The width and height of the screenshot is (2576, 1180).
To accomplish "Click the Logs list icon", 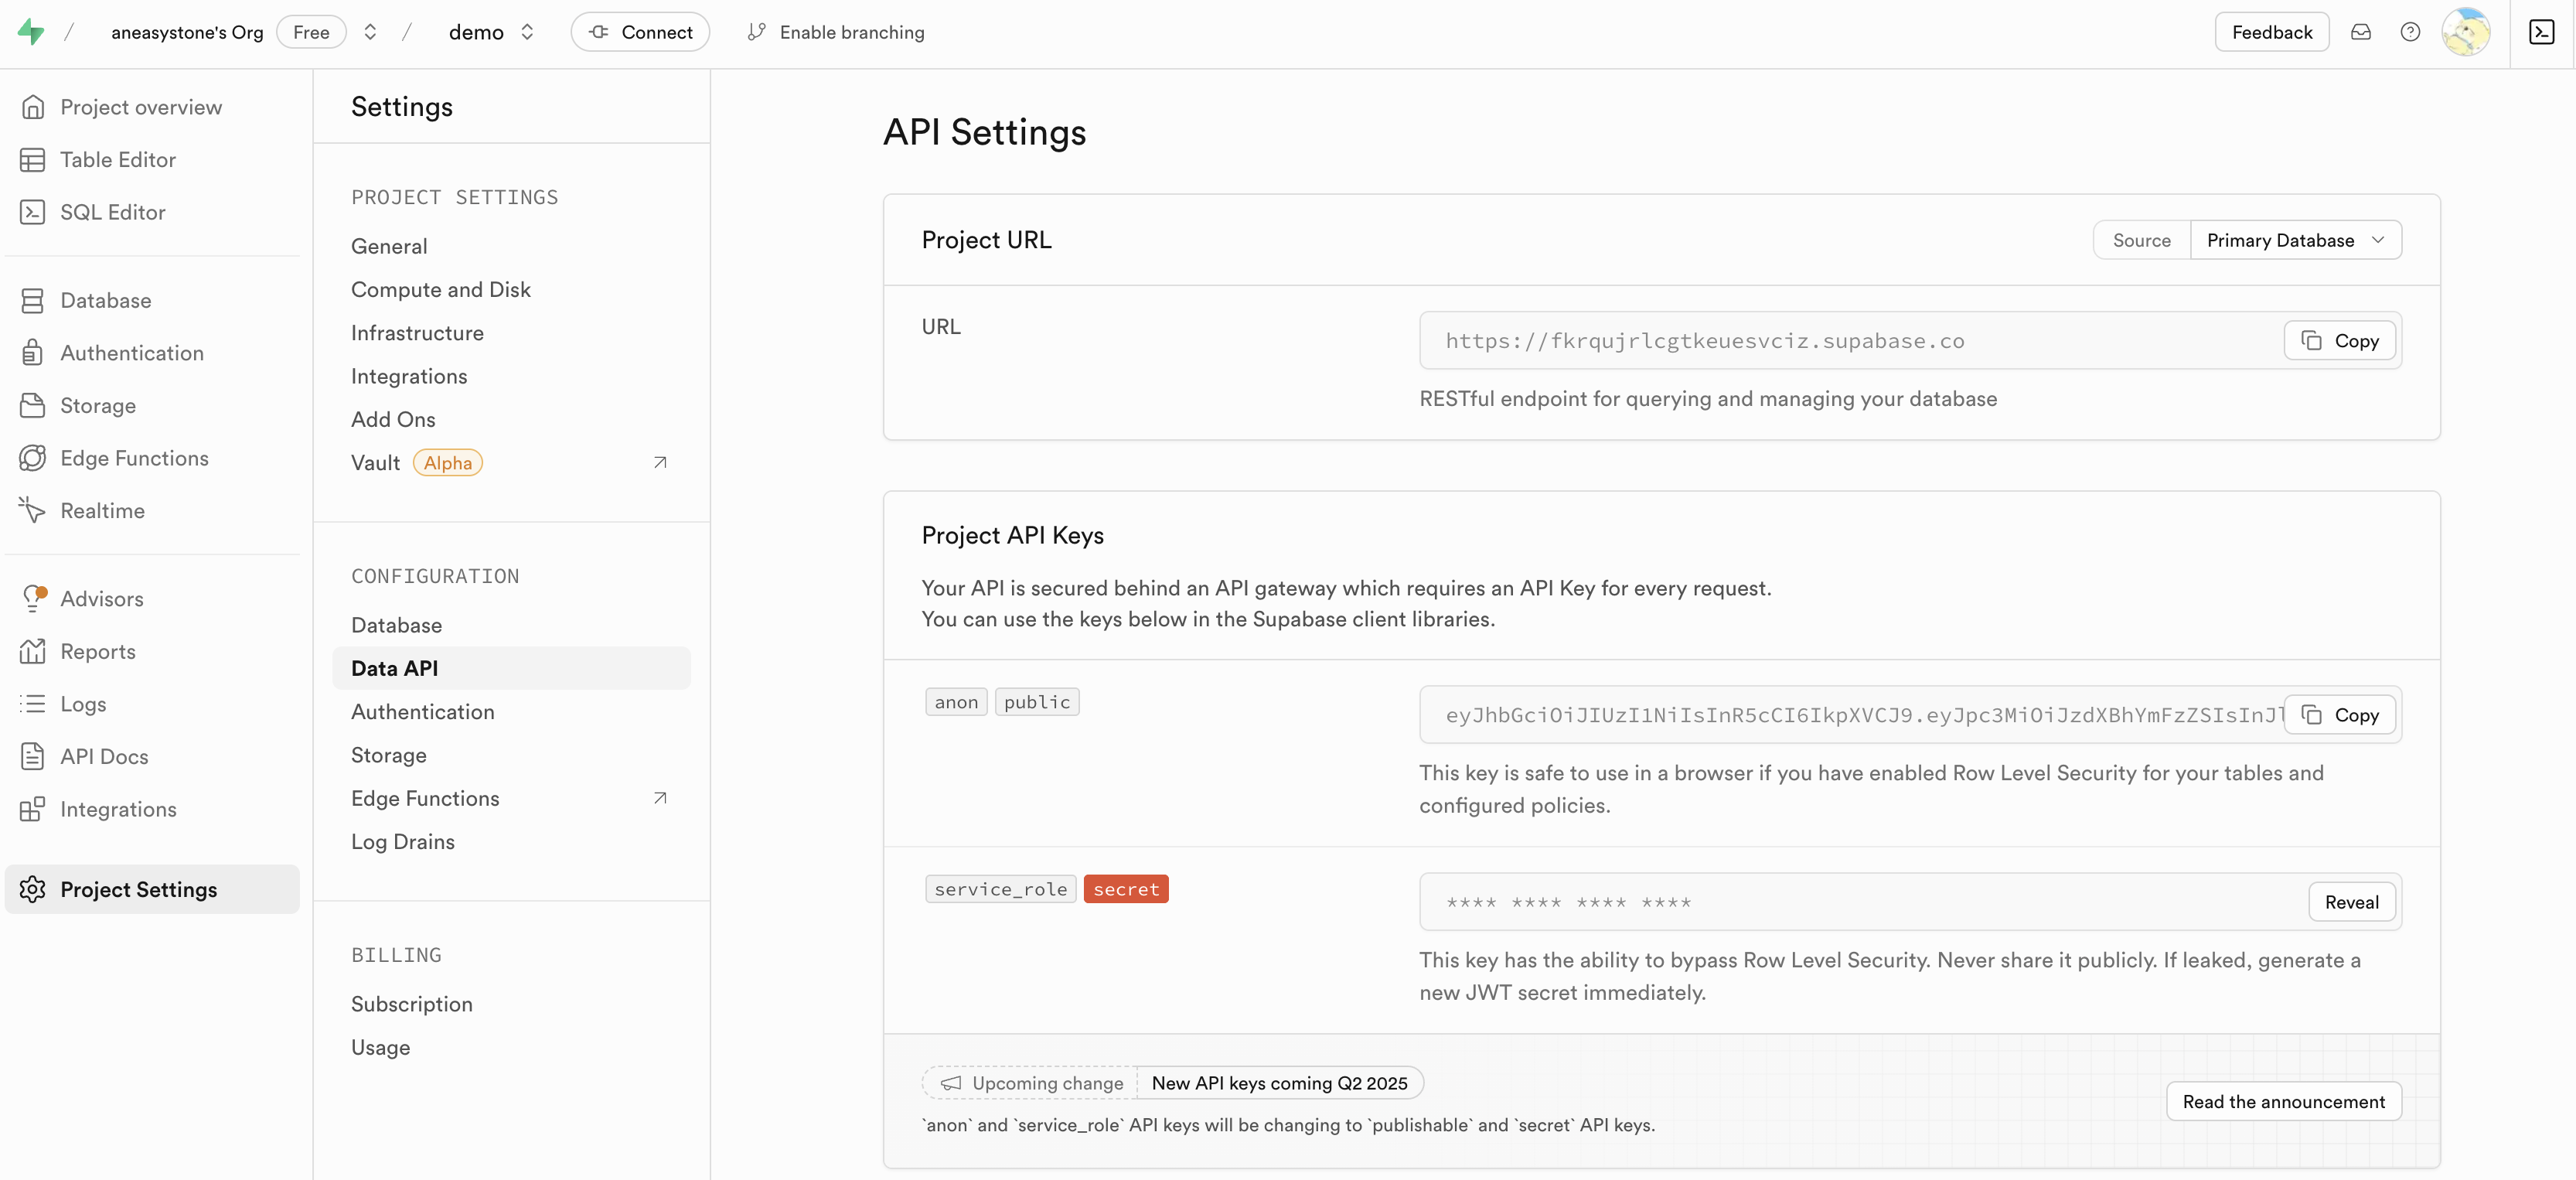I will tap(33, 704).
